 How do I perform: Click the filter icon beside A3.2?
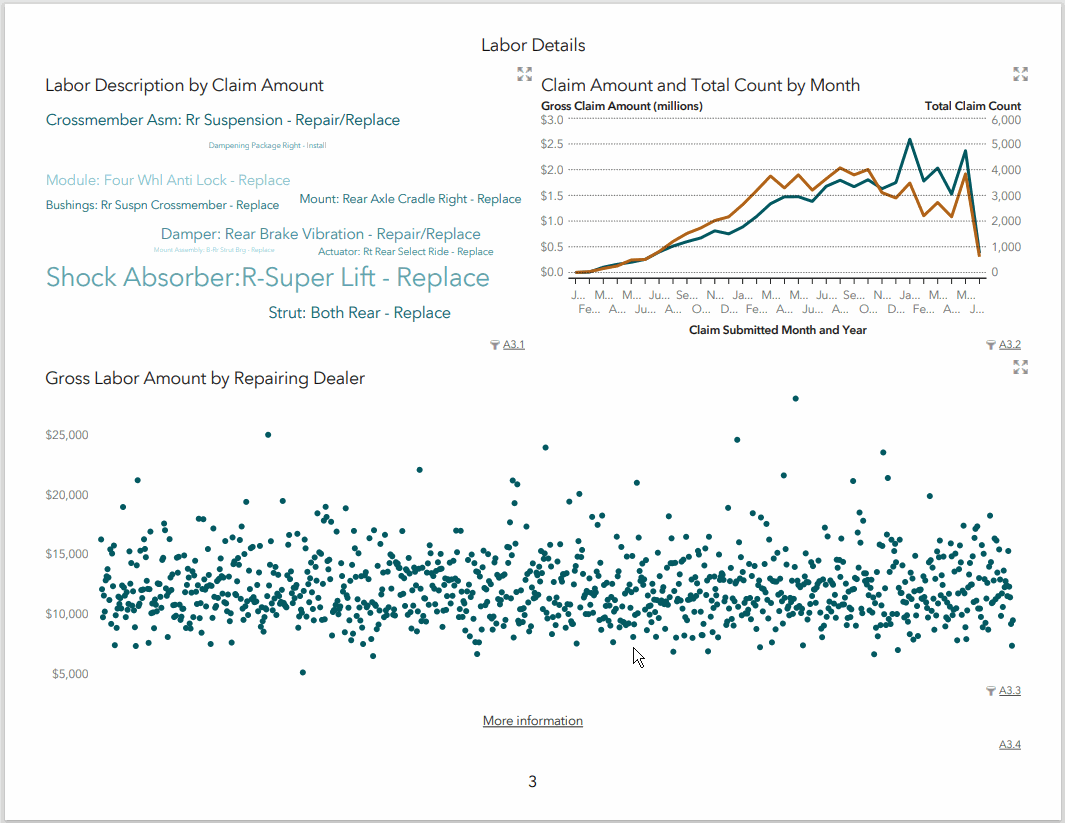pyautogui.click(x=990, y=345)
